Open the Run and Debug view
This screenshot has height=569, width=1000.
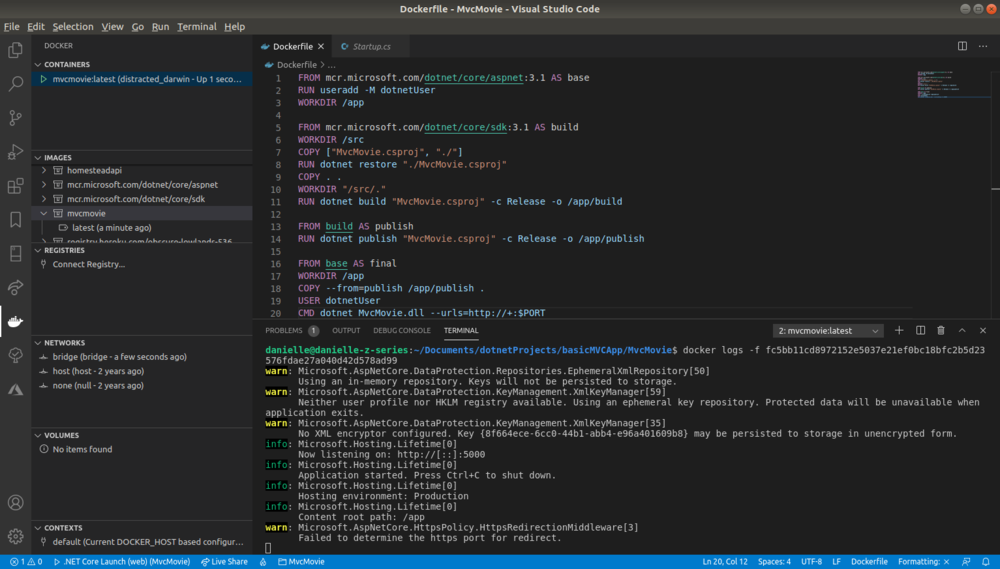point(15,152)
